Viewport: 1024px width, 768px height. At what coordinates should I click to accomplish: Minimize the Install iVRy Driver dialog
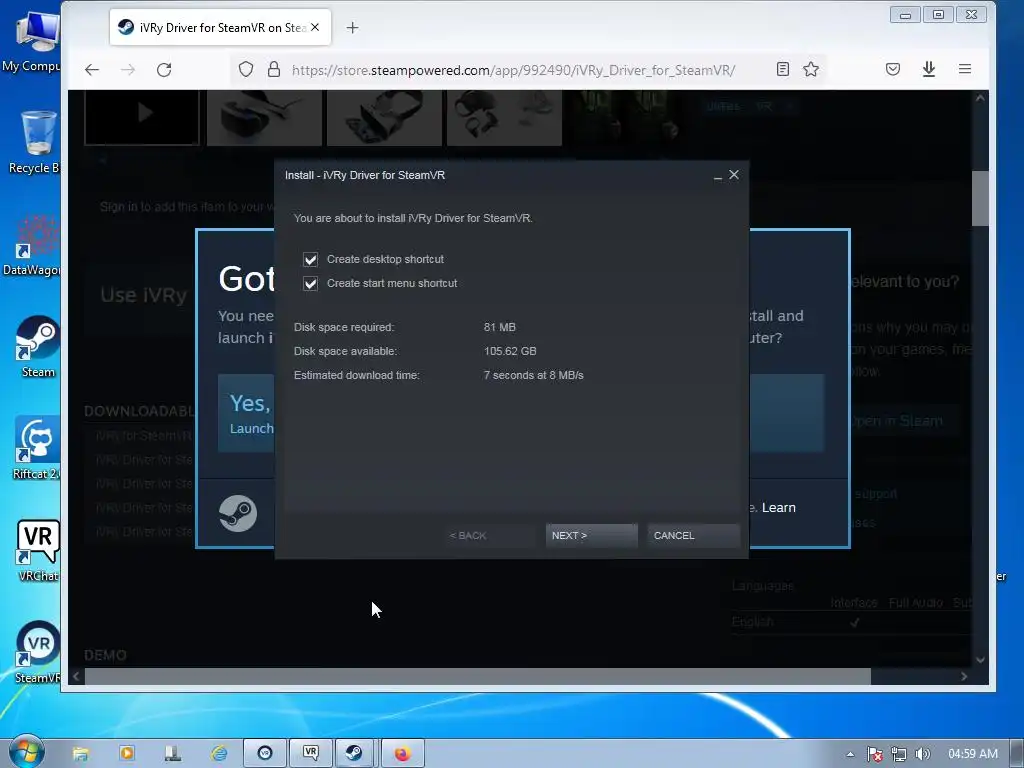point(718,176)
